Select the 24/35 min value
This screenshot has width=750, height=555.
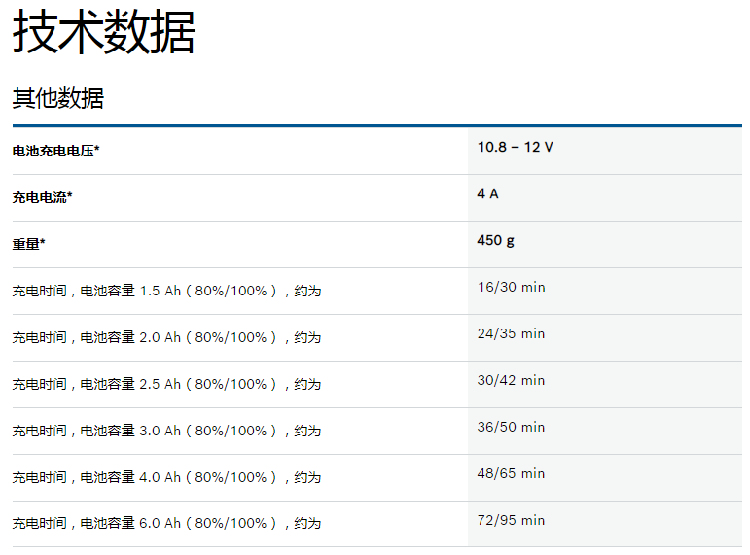[x=511, y=333]
